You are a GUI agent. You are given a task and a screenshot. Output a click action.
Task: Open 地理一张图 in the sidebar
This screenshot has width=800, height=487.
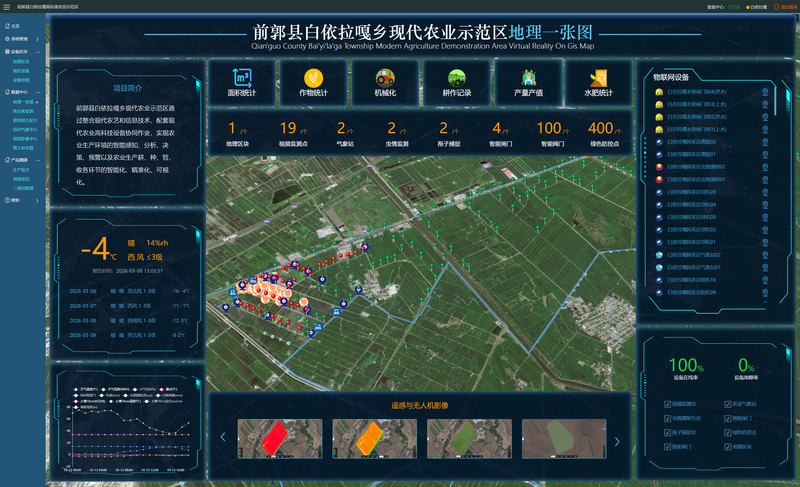tap(23, 102)
